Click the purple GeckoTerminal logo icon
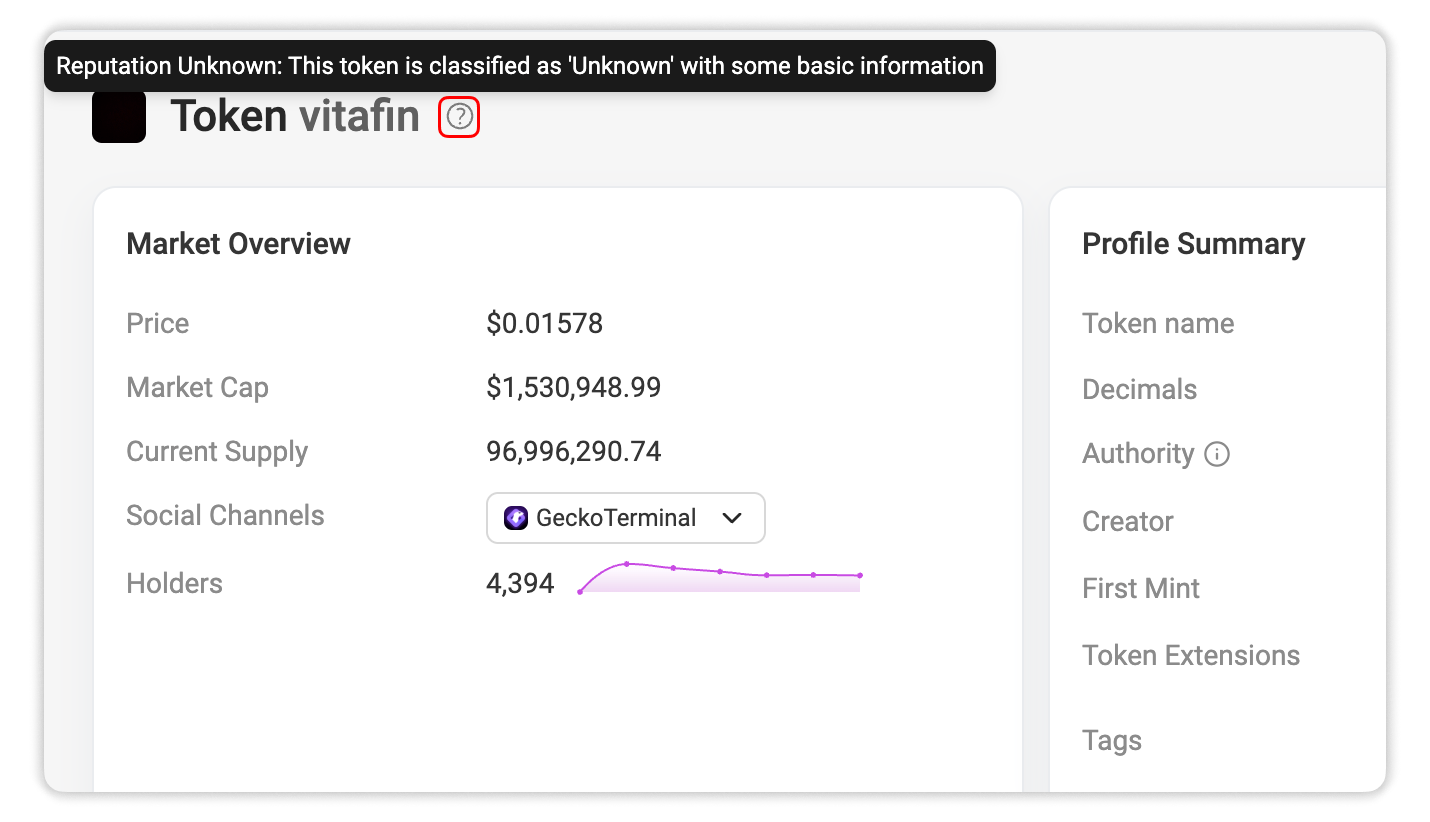 (x=516, y=518)
